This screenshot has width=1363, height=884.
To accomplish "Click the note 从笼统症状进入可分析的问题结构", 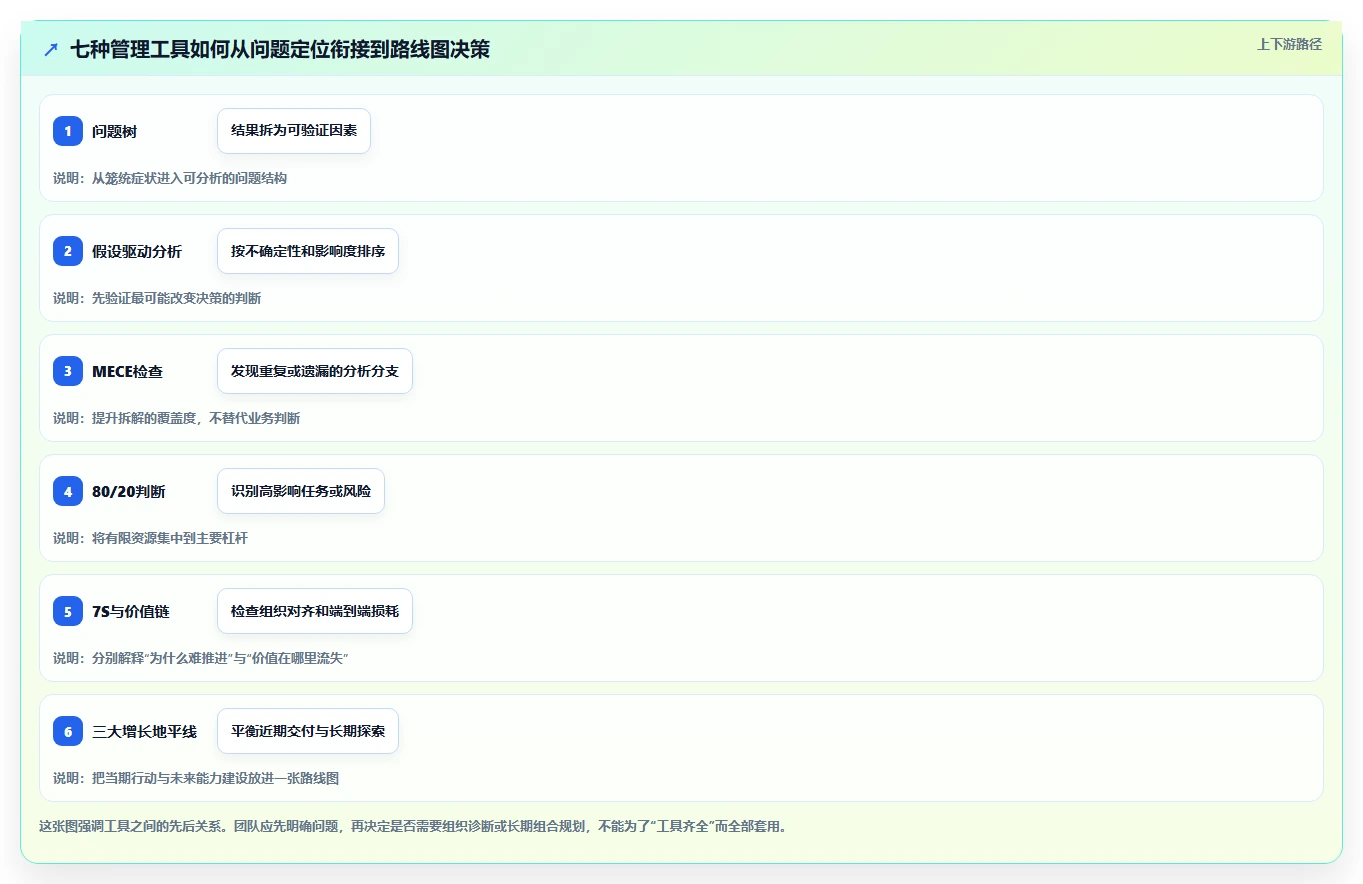I will [x=170, y=178].
